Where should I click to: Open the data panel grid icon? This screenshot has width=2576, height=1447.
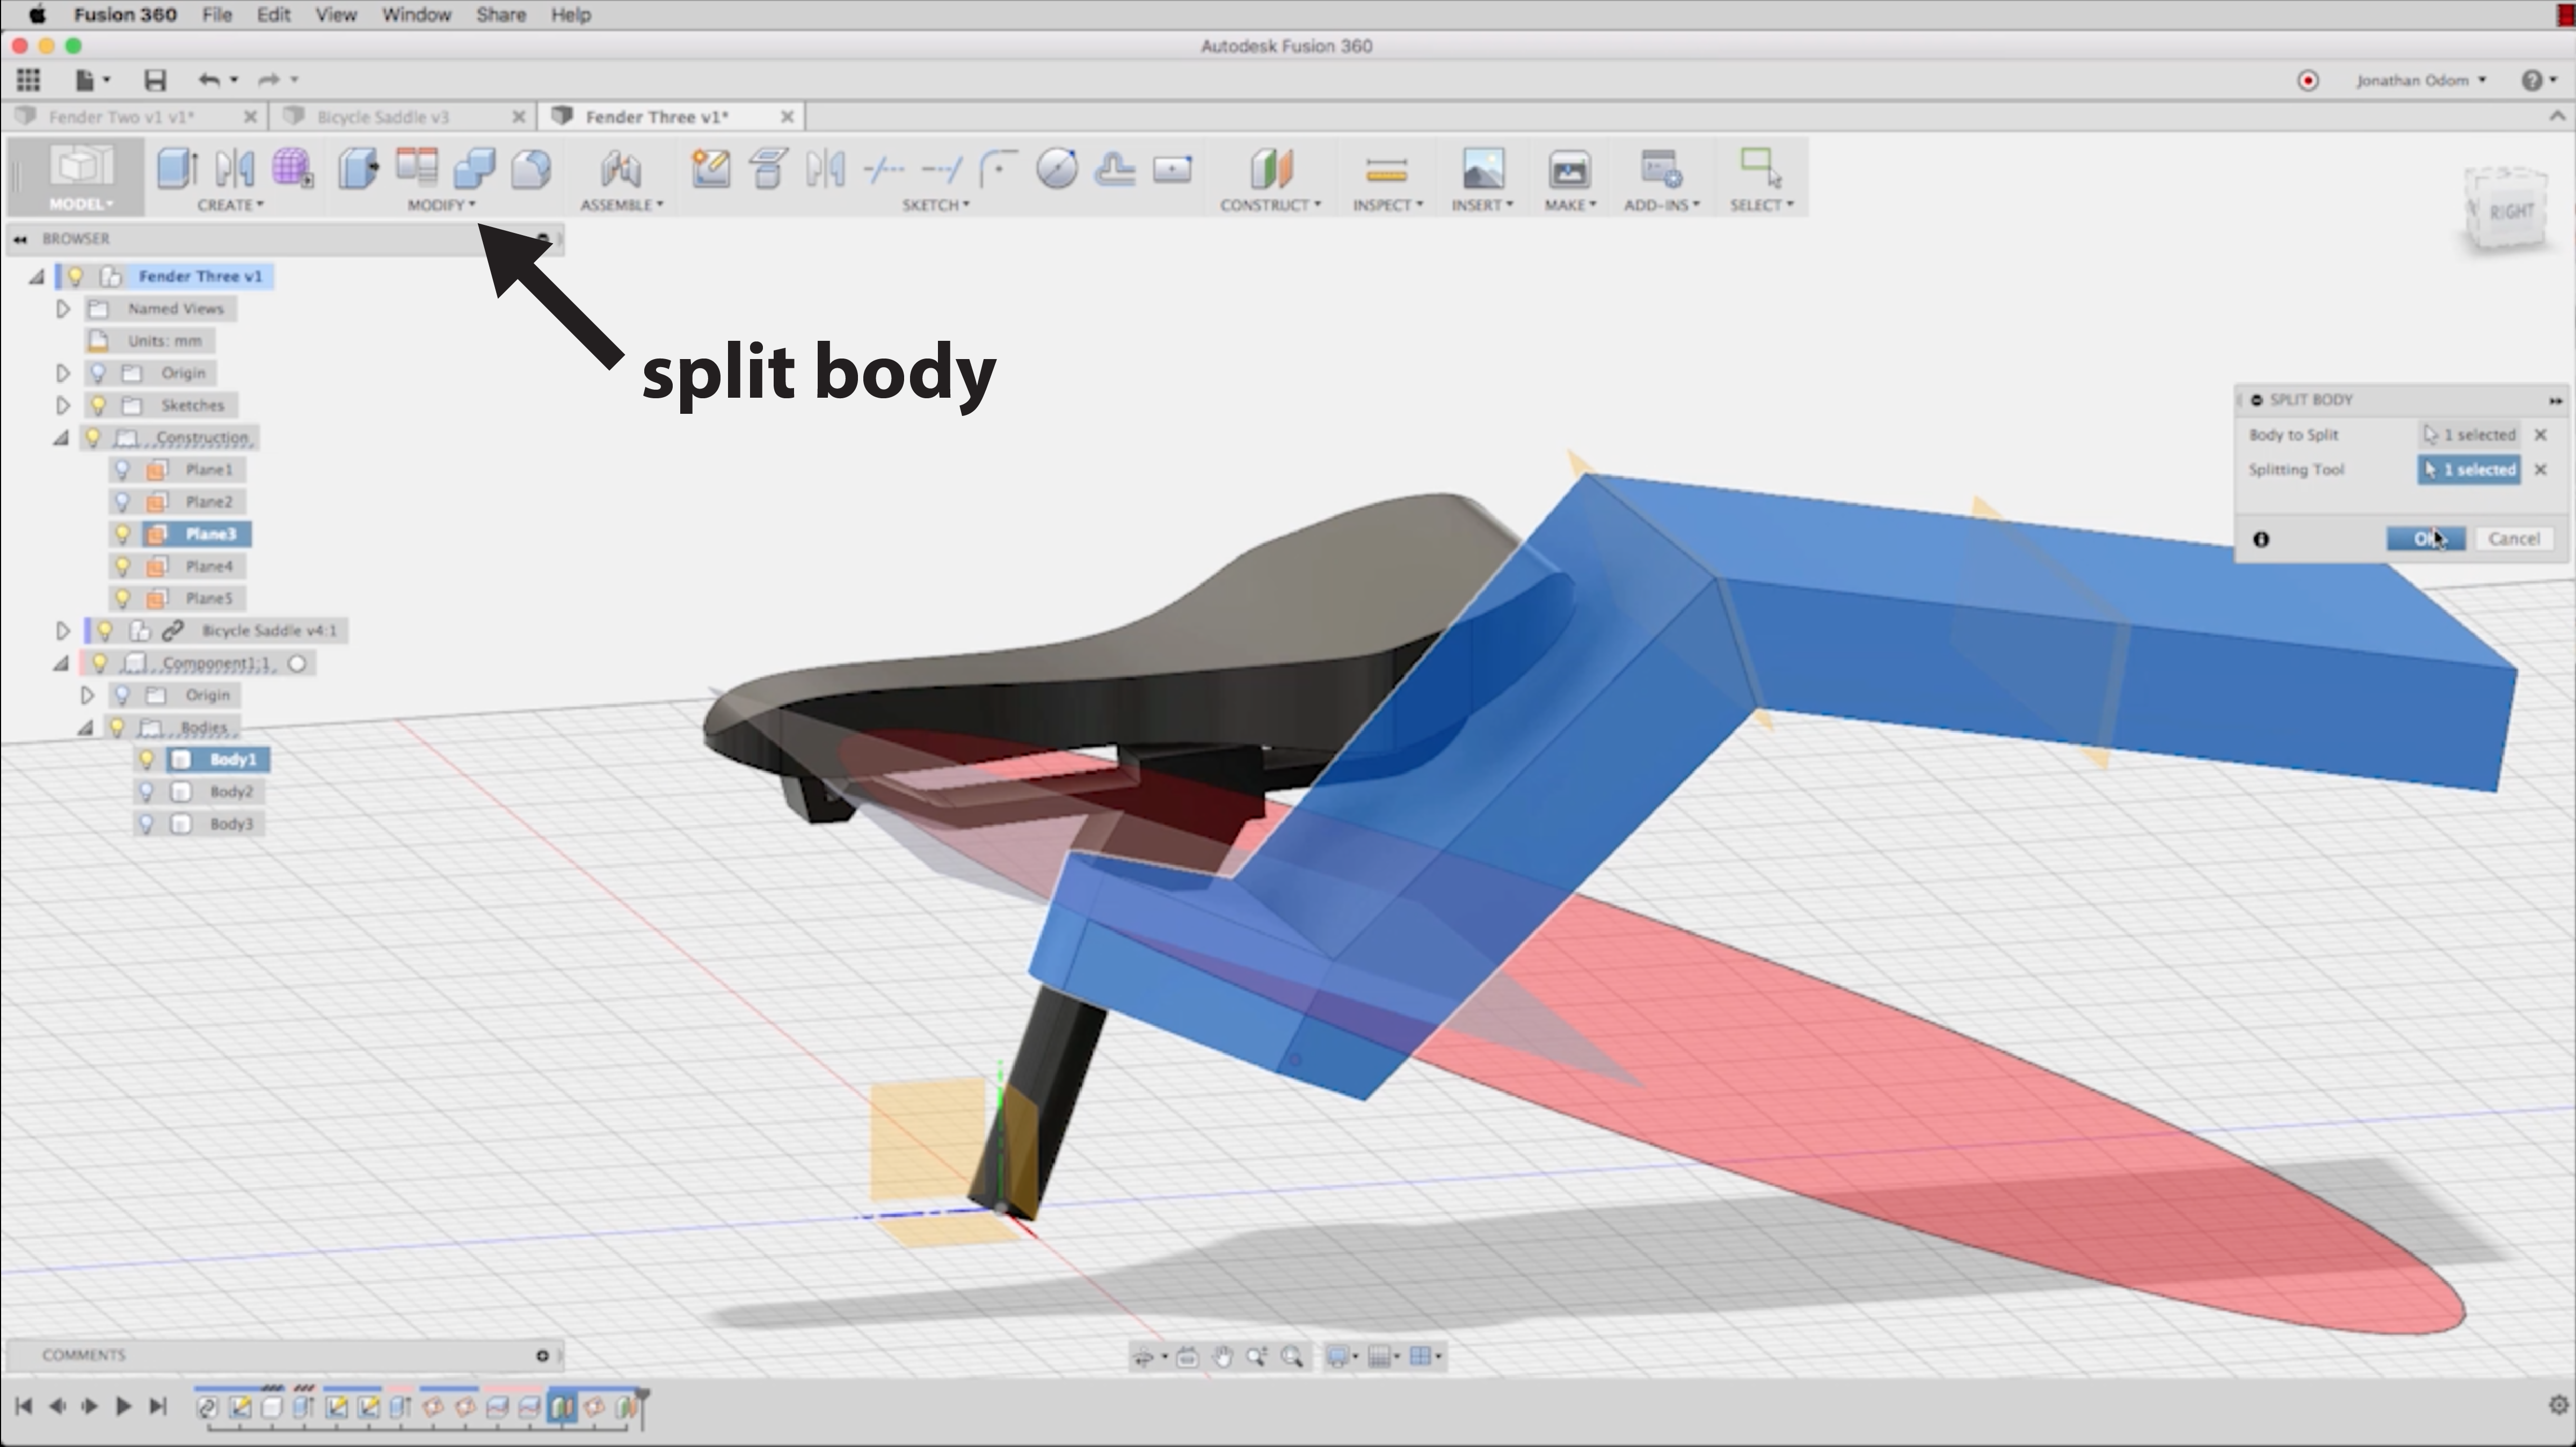coord(28,80)
